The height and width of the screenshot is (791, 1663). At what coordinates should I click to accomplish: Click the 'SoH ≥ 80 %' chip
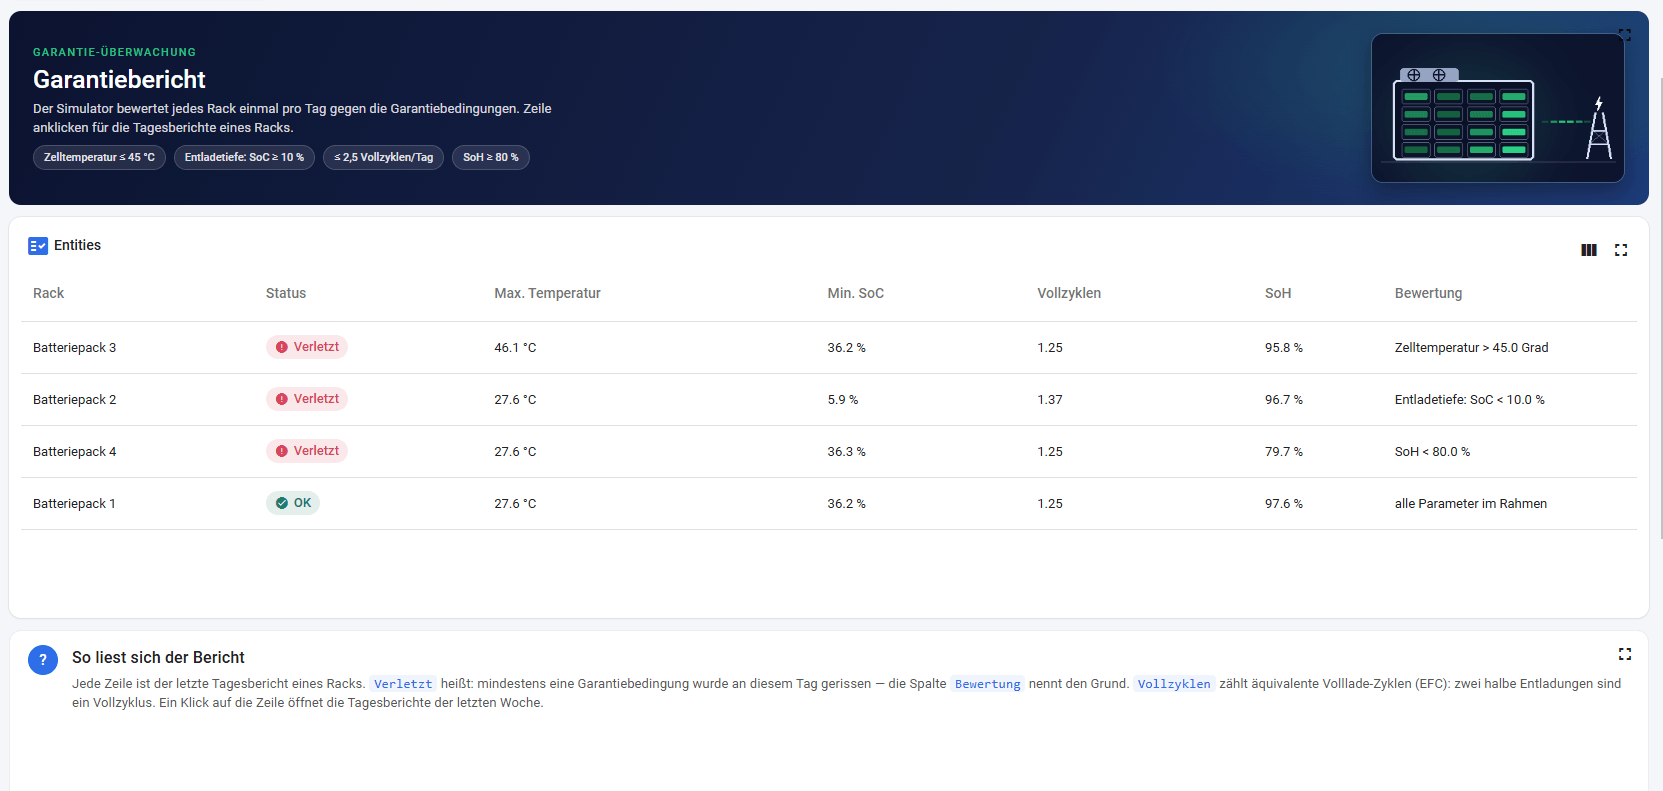(490, 157)
